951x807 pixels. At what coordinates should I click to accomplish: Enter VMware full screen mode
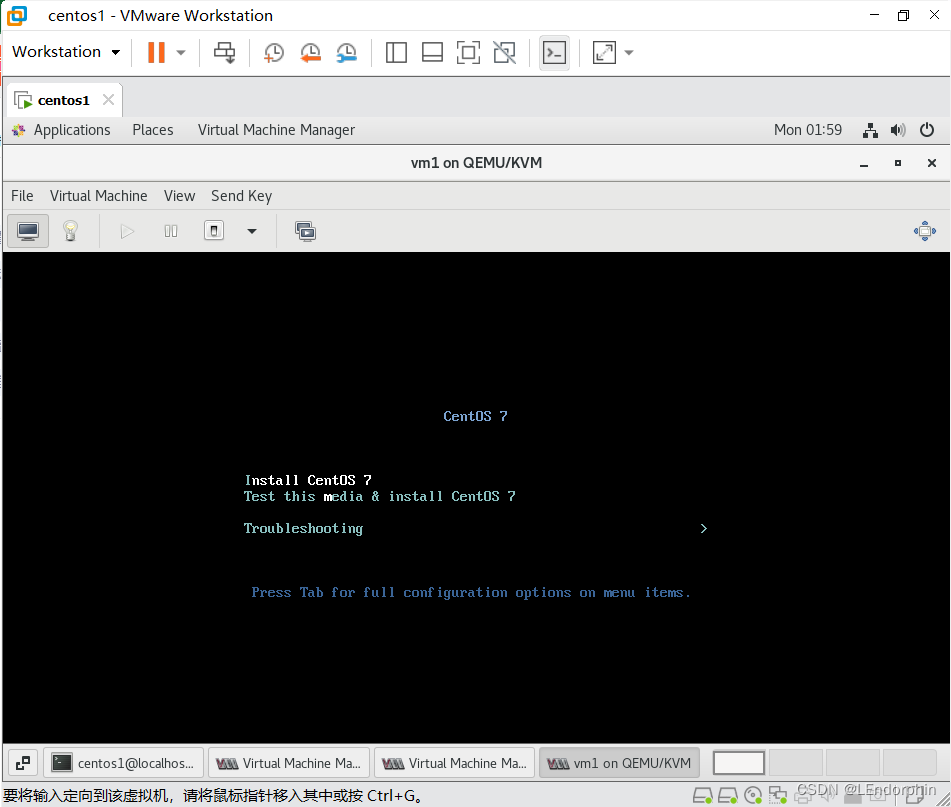pyautogui.click(x=468, y=53)
